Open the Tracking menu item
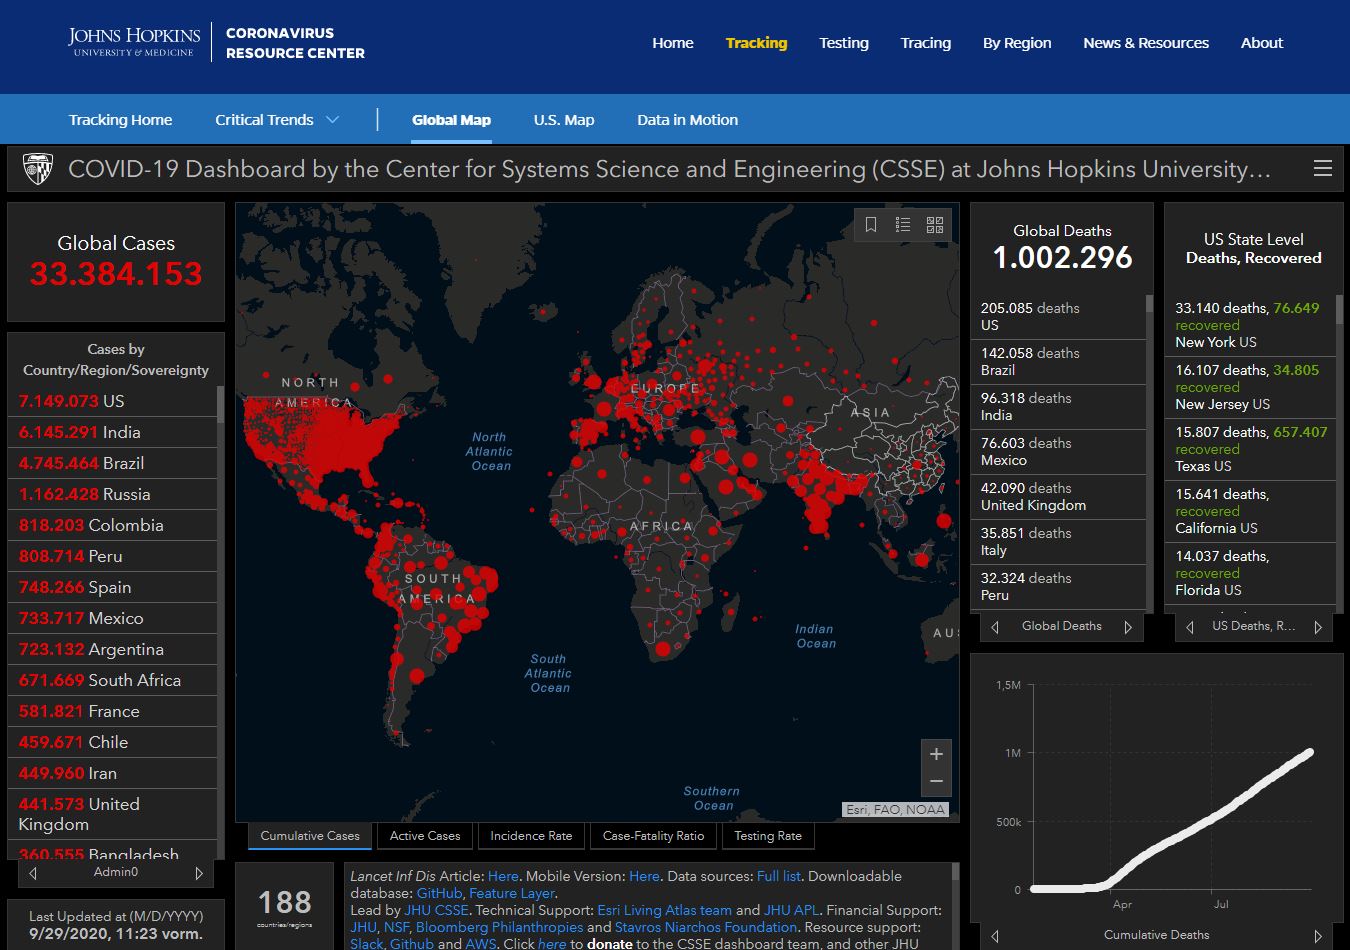The image size is (1350, 950). (x=756, y=43)
